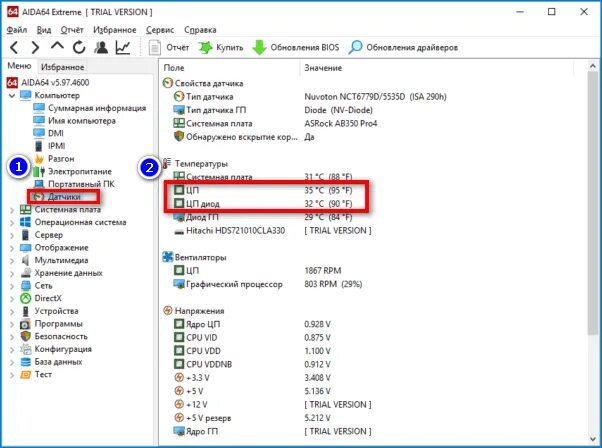Screen dimensions: 602x448
Task: Click the Вентиляторы fan icon
Action: (x=168, y=257)
